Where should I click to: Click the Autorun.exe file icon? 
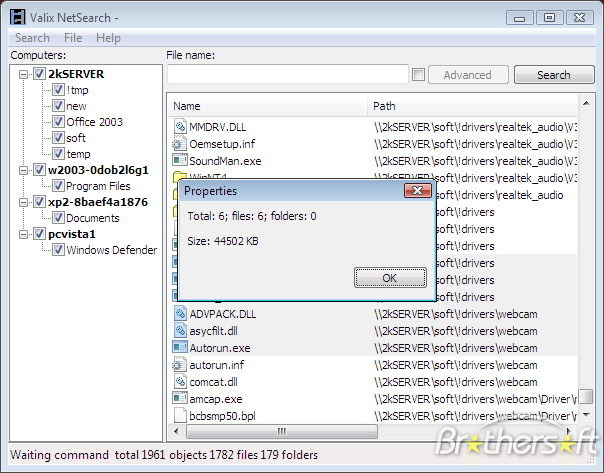pos(180,347)
